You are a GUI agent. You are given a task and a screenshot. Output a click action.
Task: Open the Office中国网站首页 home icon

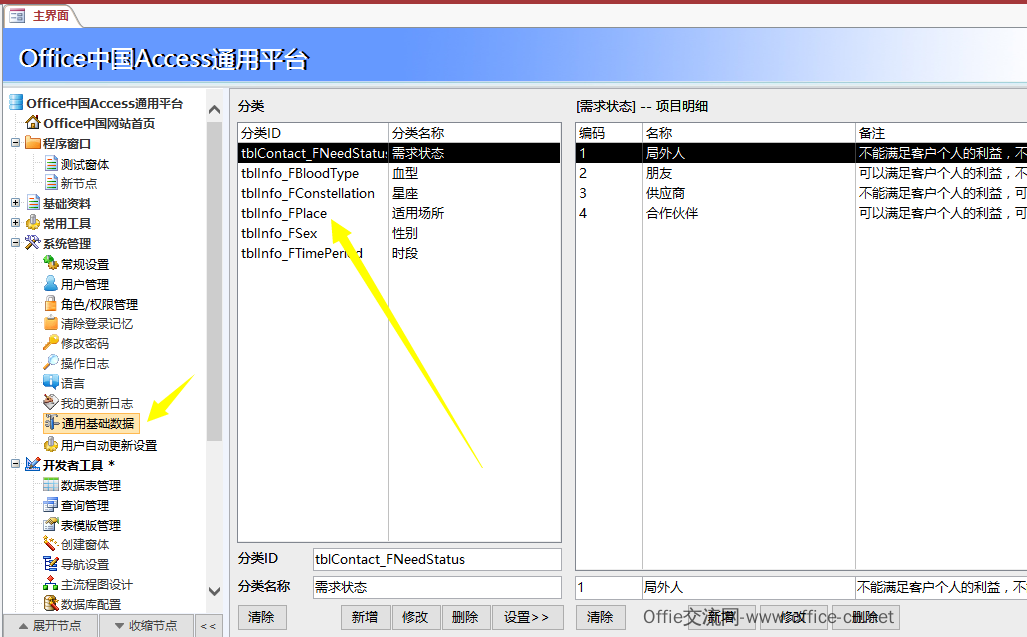[x=33, y=122]
